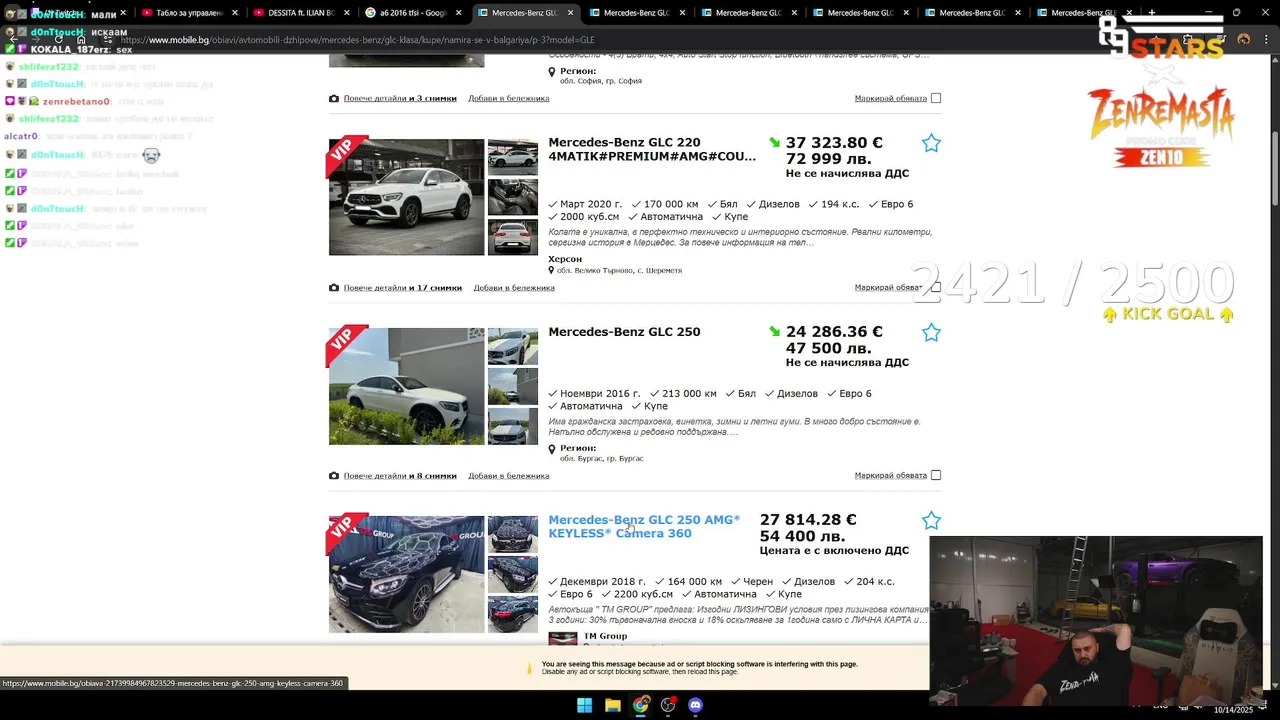This screenshot has height=720, width=1280.
Task: Open the bottom small thumbnail of the GLC 220
Action: 513,237
